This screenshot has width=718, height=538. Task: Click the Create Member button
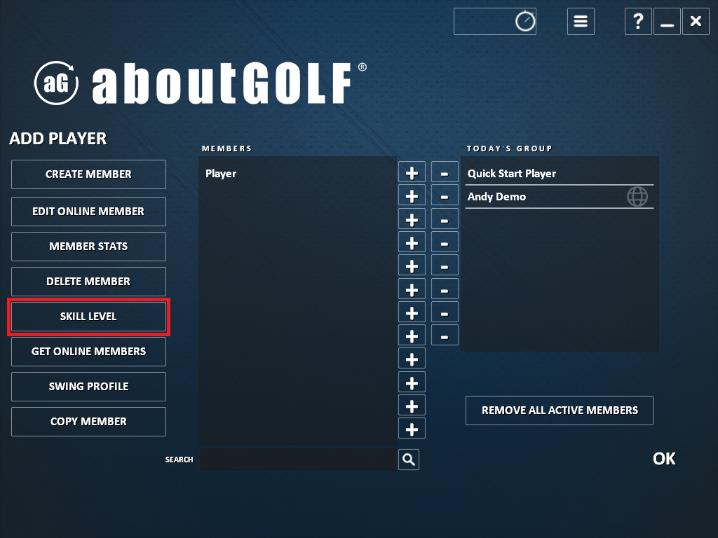[x=88, y=174]
